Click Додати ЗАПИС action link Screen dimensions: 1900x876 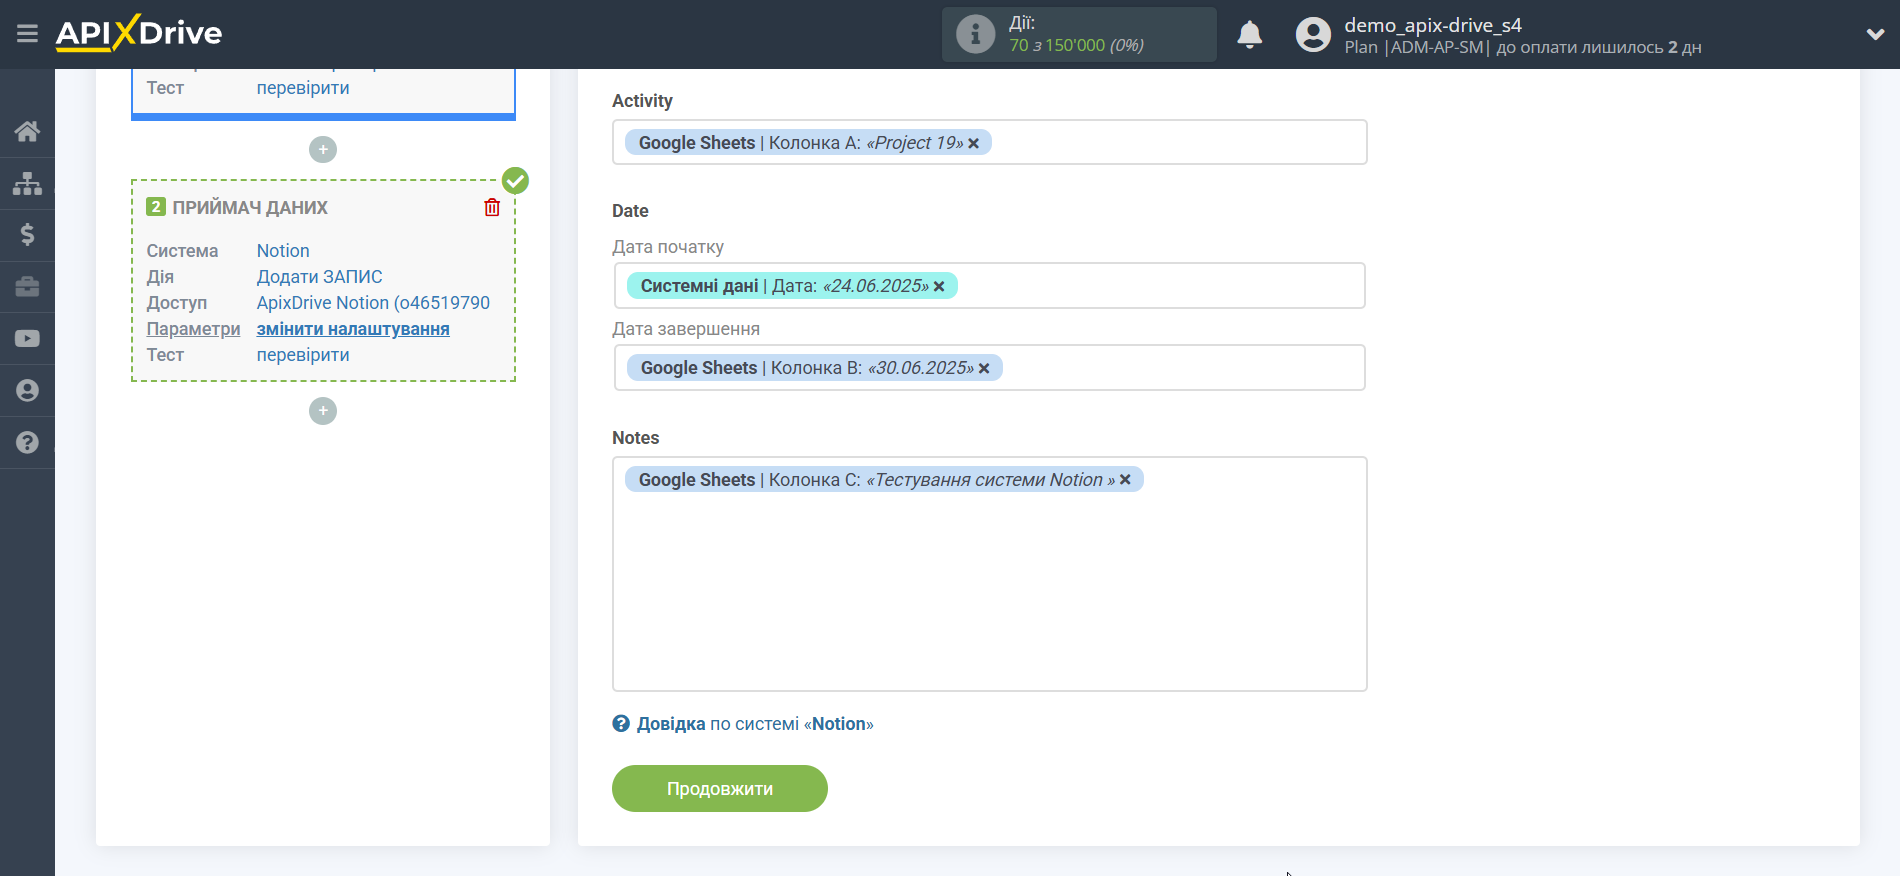pyautogui.click(x=319, y=277)
